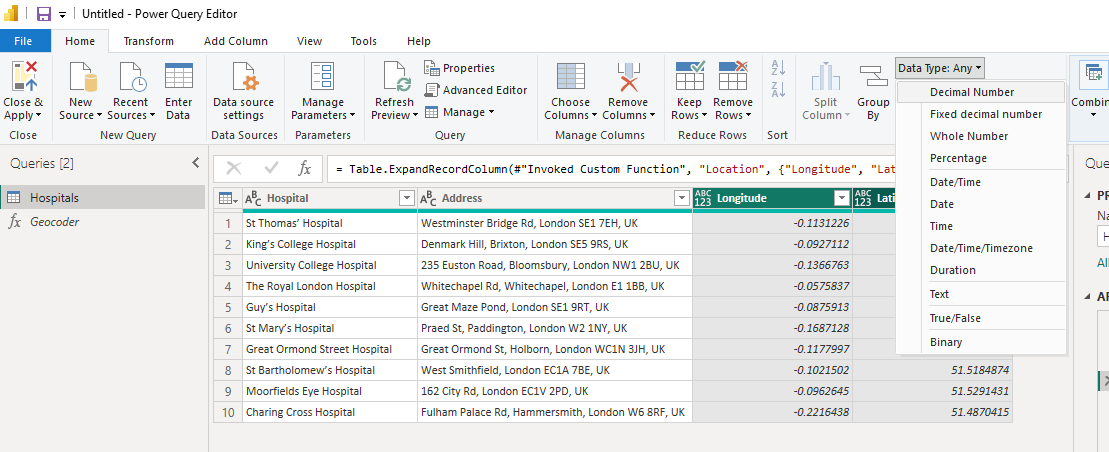Open the Address column filter dropdown

click(681, 198)
